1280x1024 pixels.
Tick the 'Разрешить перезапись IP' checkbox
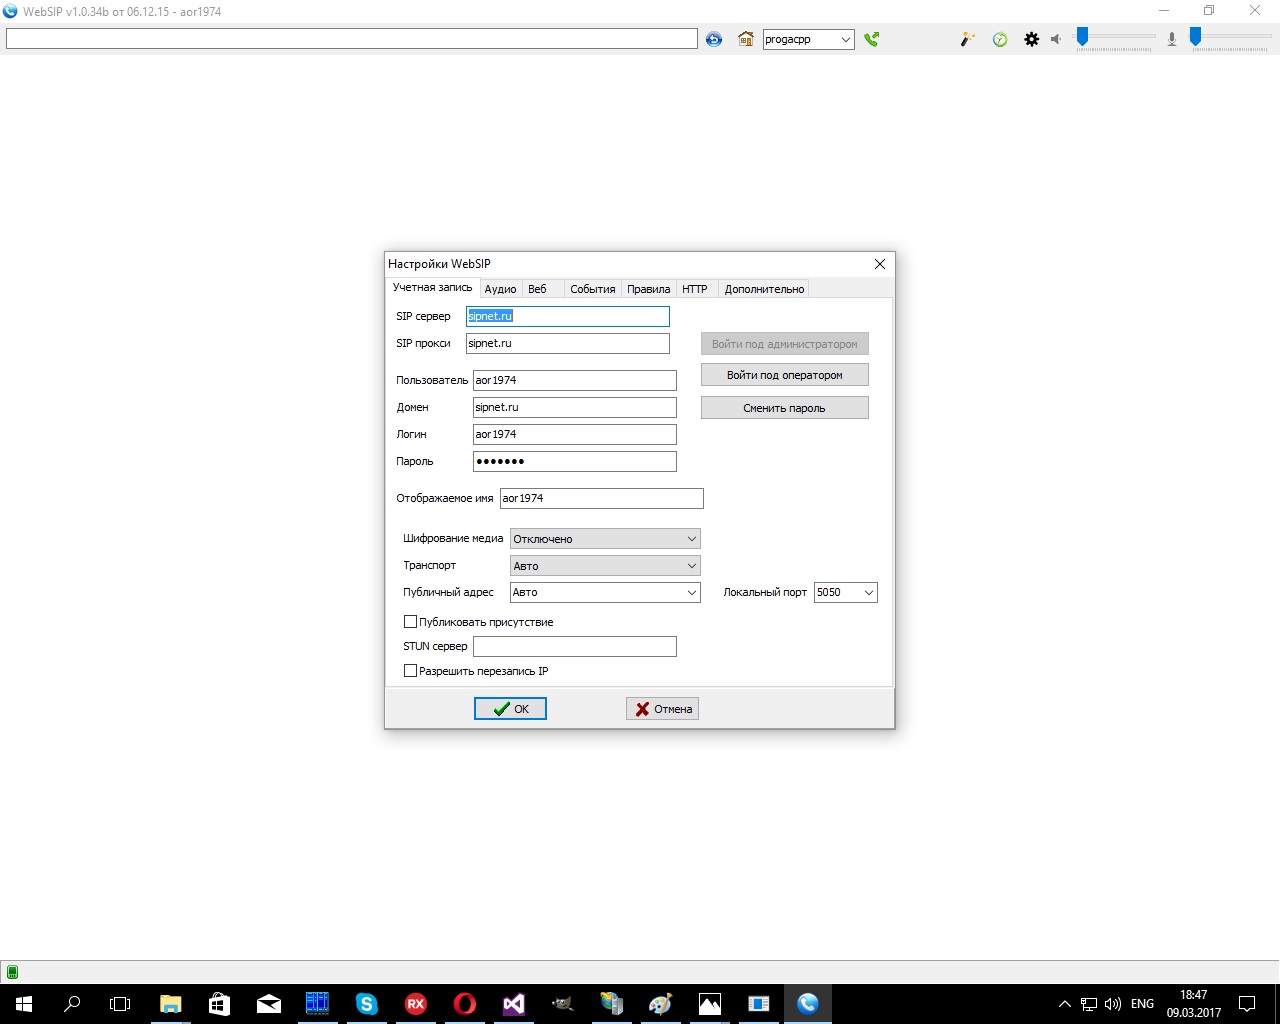[x=410, y=671]
